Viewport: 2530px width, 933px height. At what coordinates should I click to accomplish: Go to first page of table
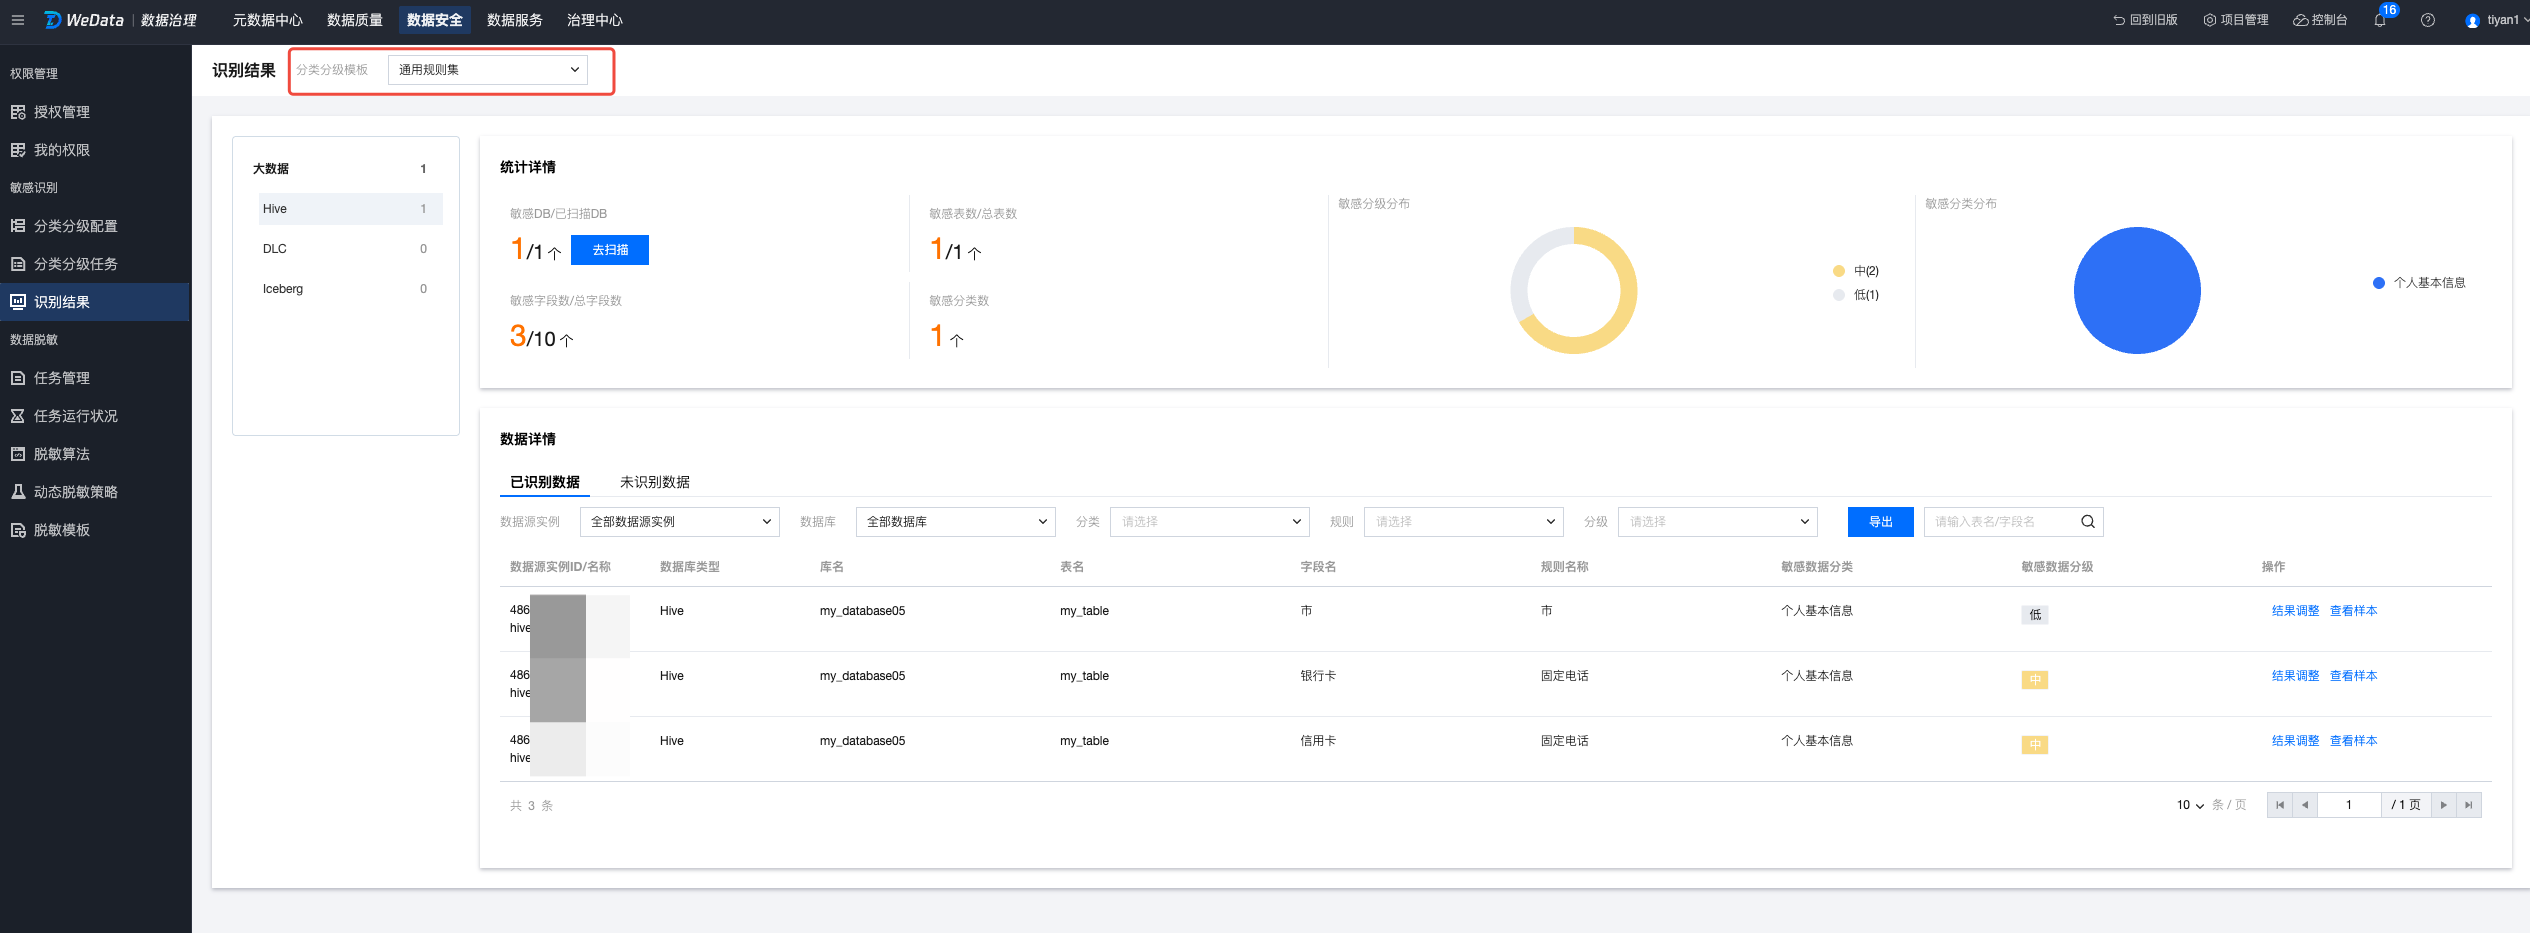pos(2280,805)
